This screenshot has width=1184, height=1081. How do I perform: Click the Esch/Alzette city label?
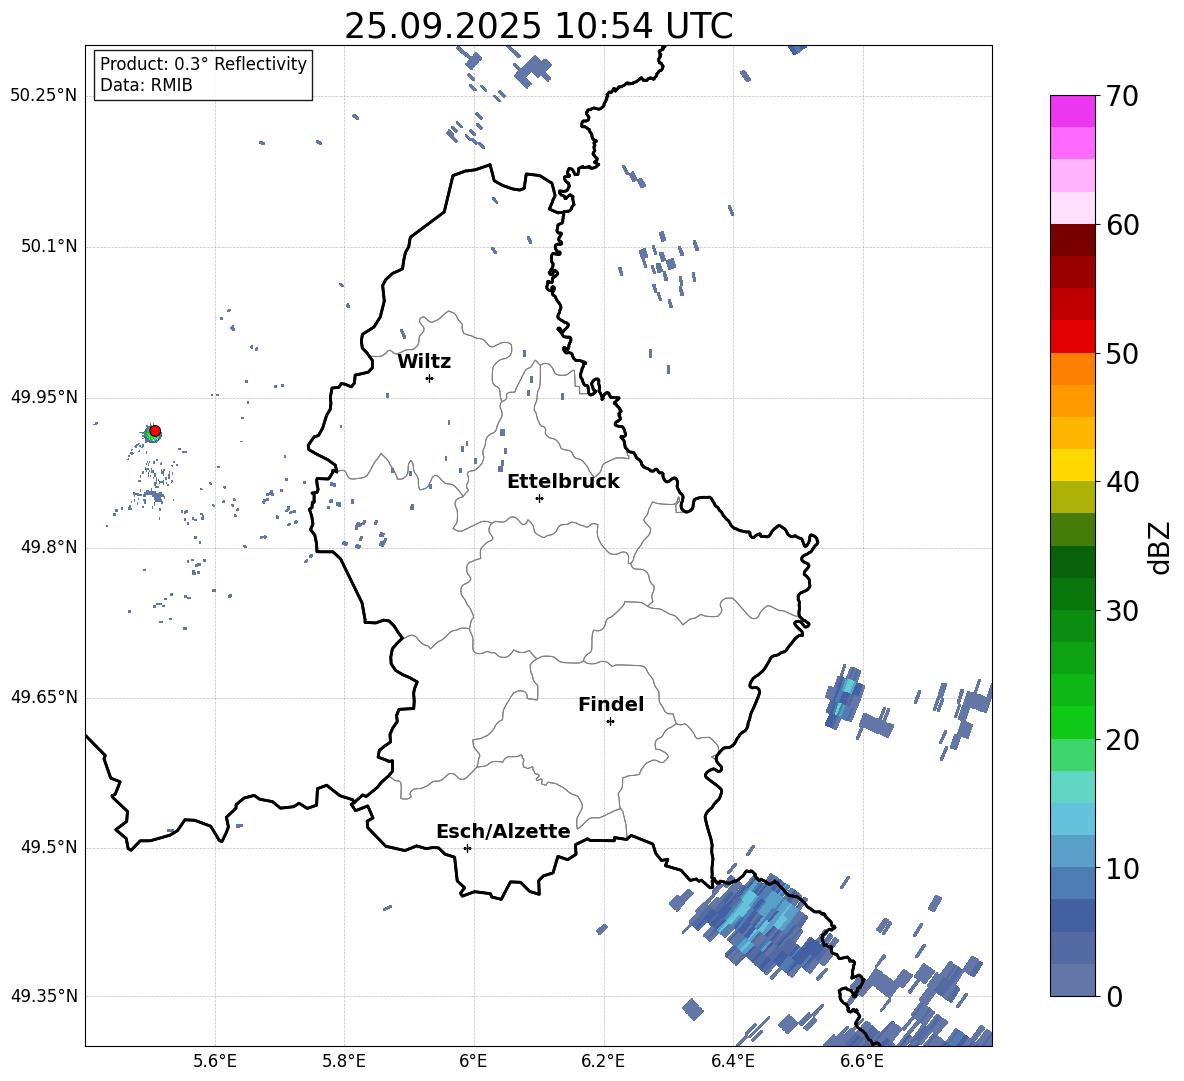(503, 832)
